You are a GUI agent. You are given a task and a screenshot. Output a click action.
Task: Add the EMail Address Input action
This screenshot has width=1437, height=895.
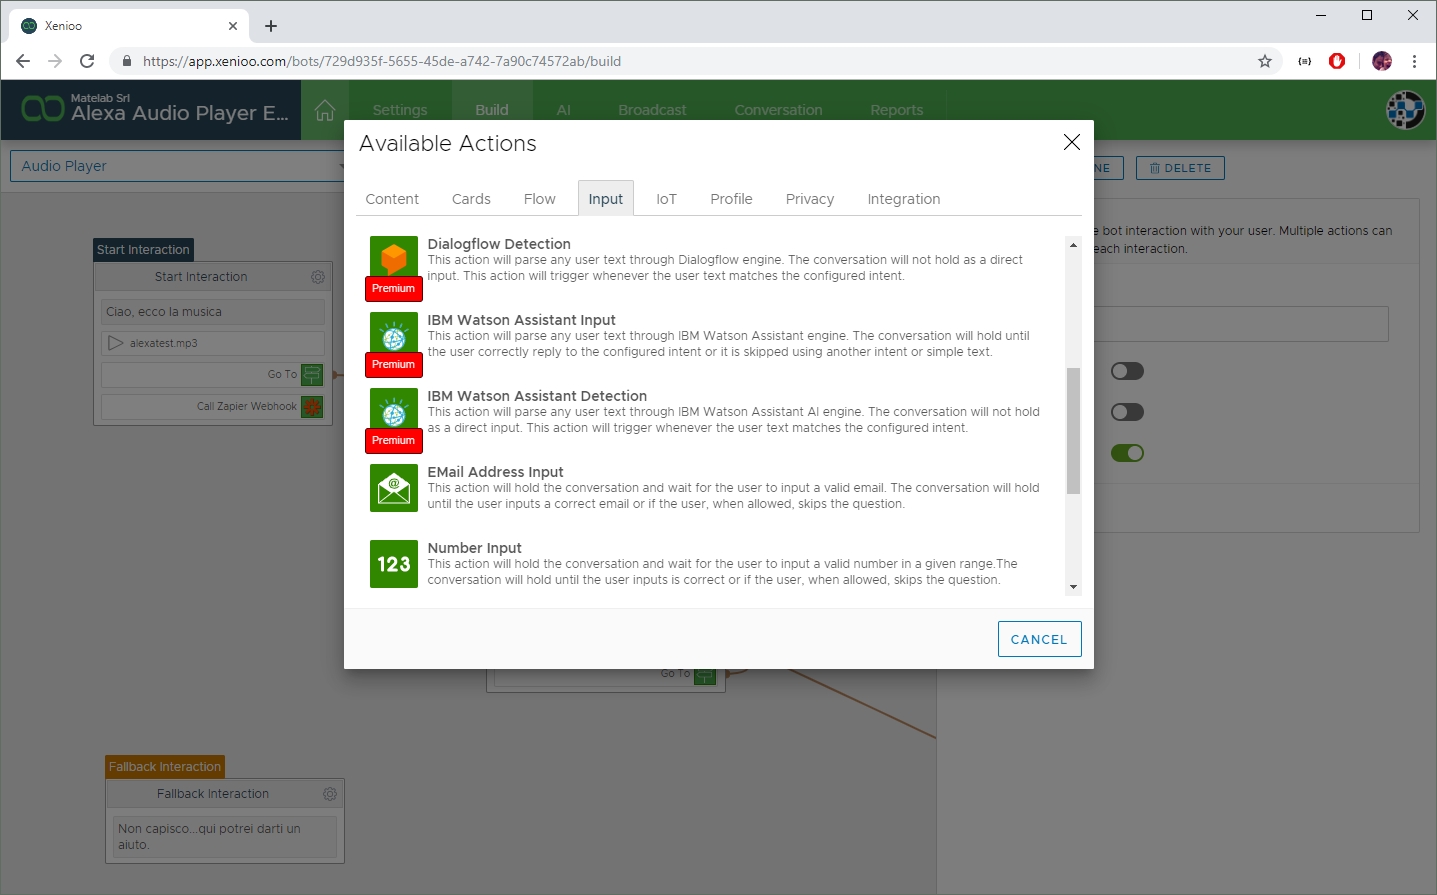393,487
